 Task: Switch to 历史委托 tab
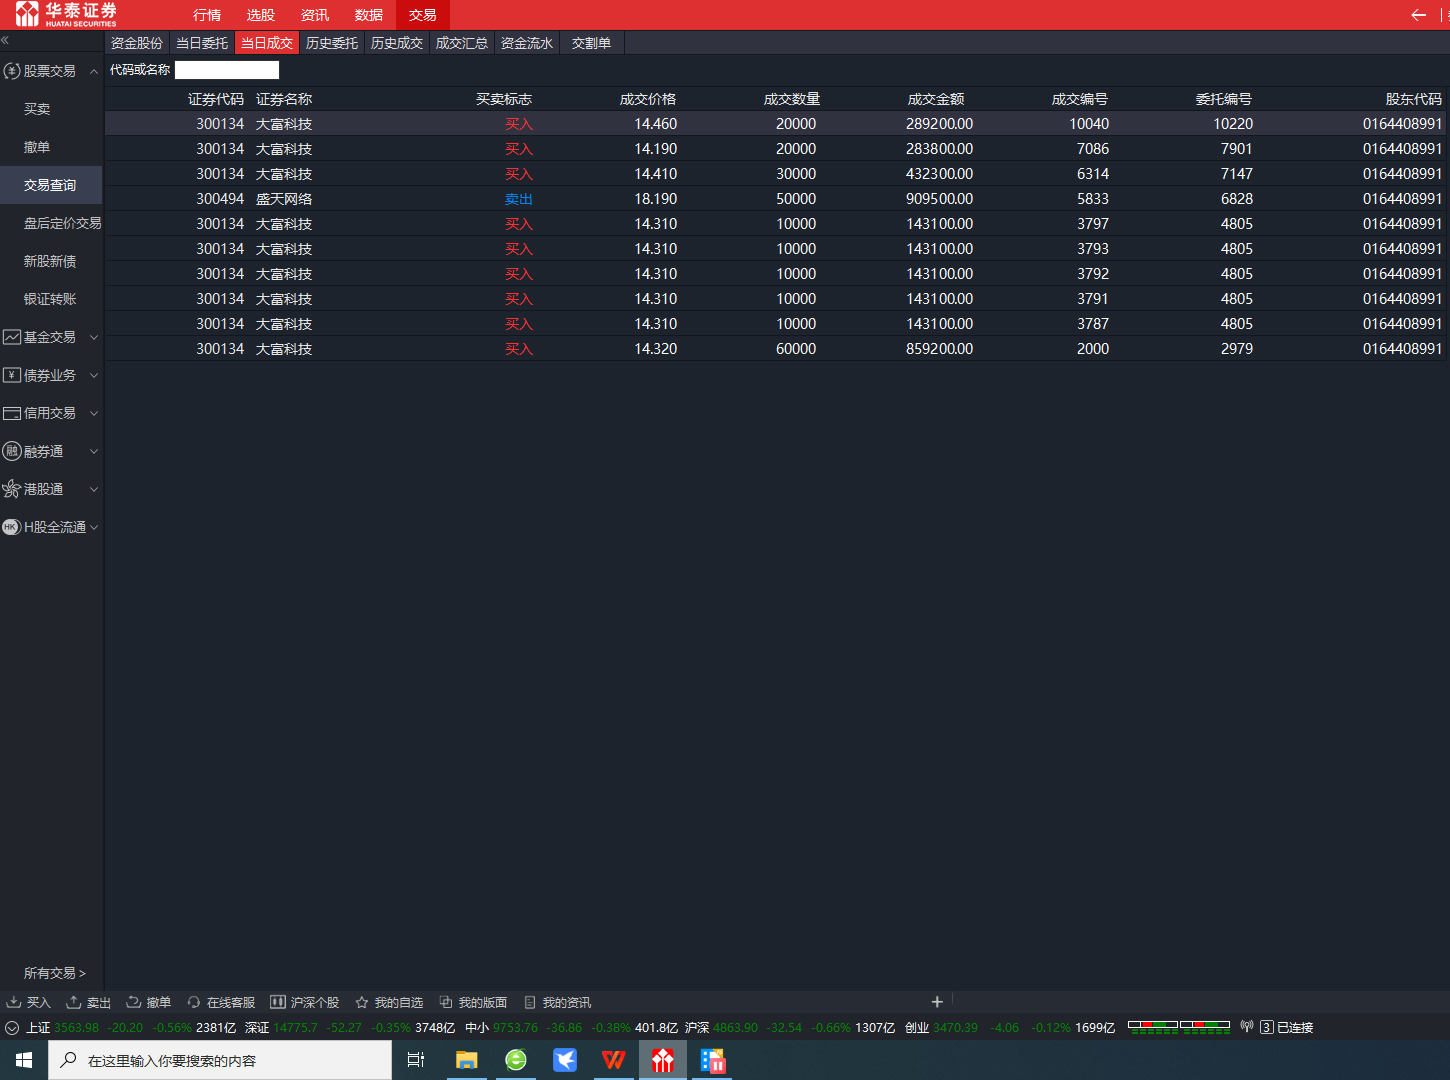tap(332, 43)
